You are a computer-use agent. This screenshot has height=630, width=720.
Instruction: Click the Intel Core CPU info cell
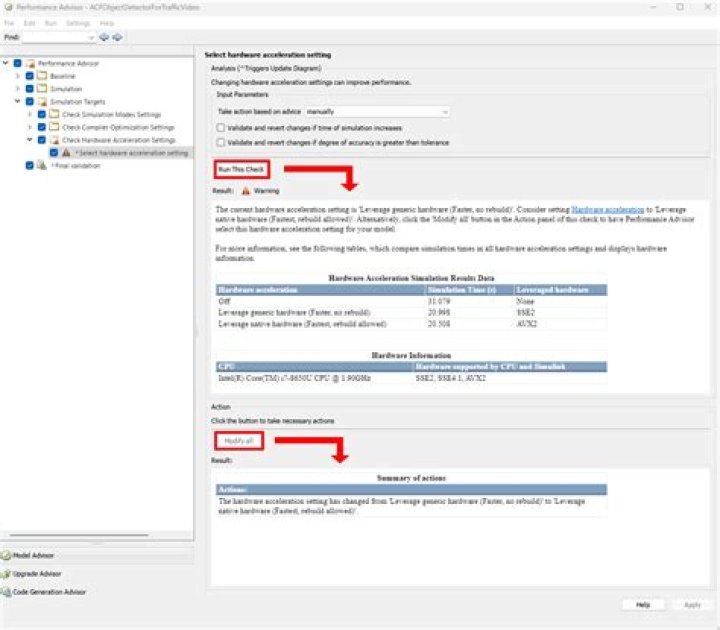tap(294, 378)
